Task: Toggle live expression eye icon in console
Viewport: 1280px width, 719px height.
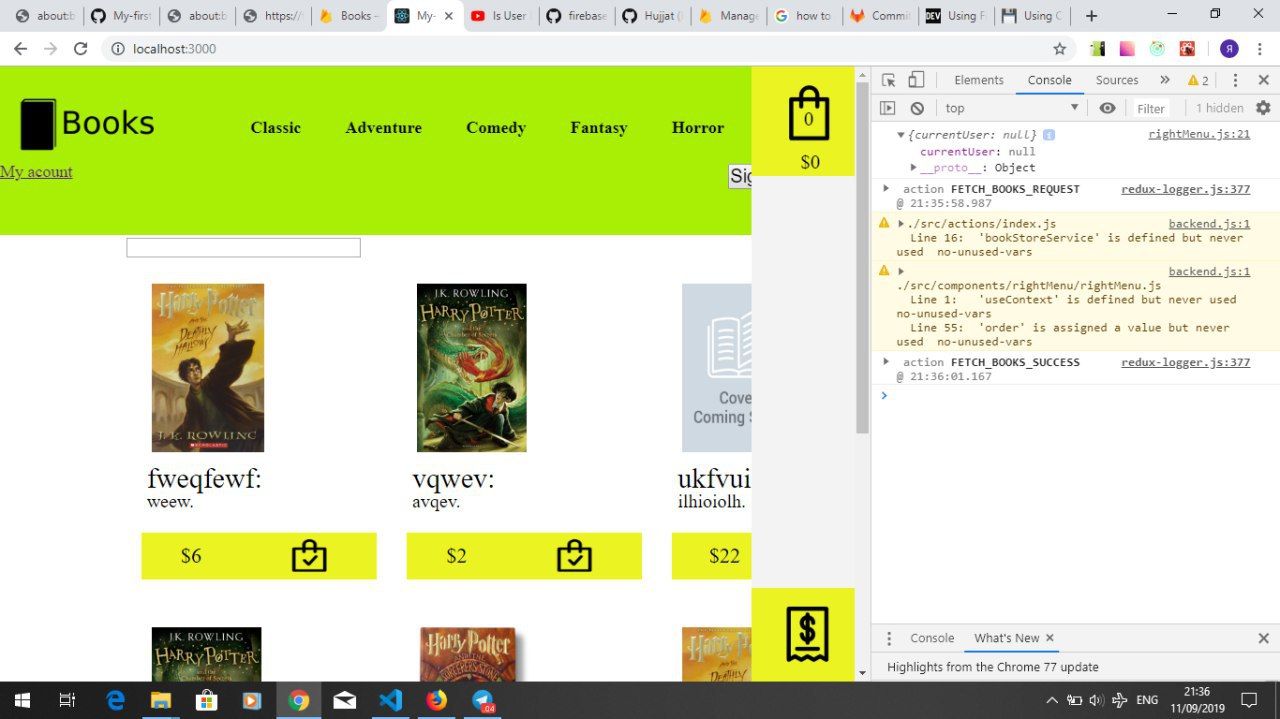Action: (x=1107, y=108)
